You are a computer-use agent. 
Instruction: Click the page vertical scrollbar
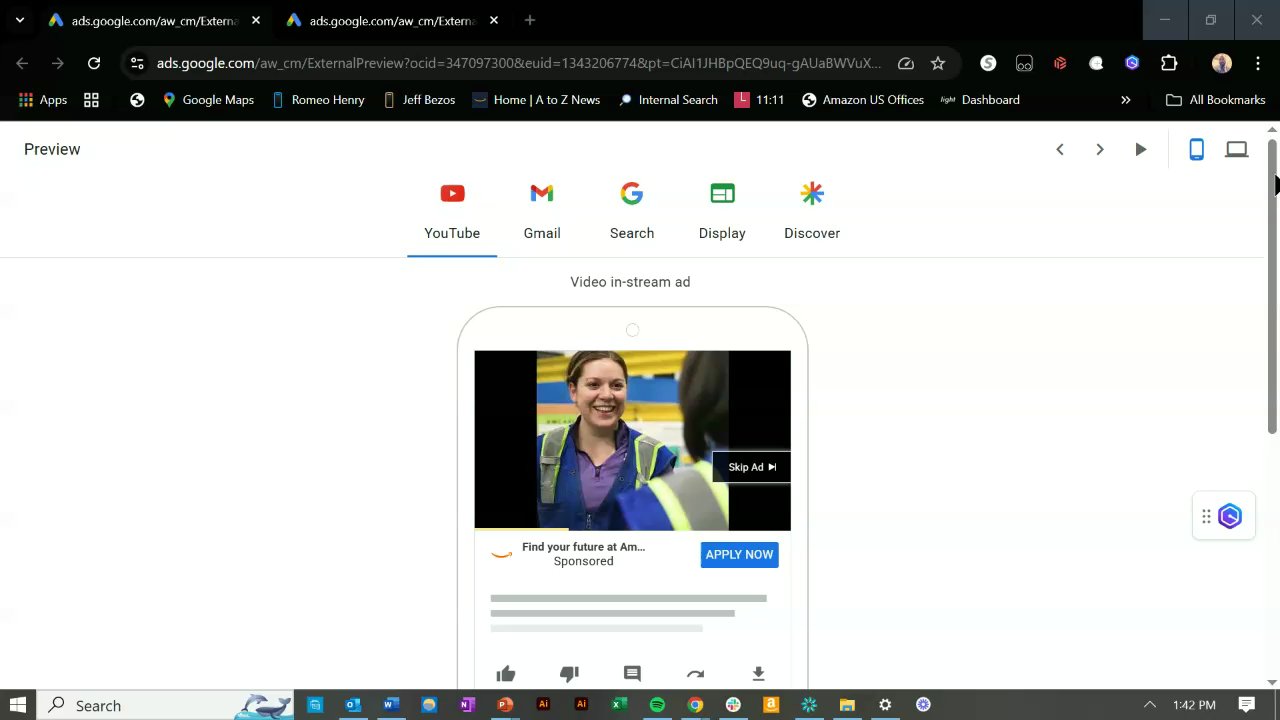[1273, 285]
